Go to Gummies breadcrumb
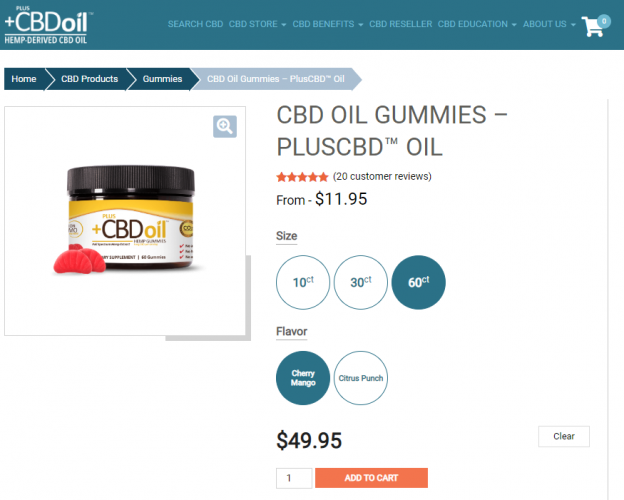 [x=162, y=79]
